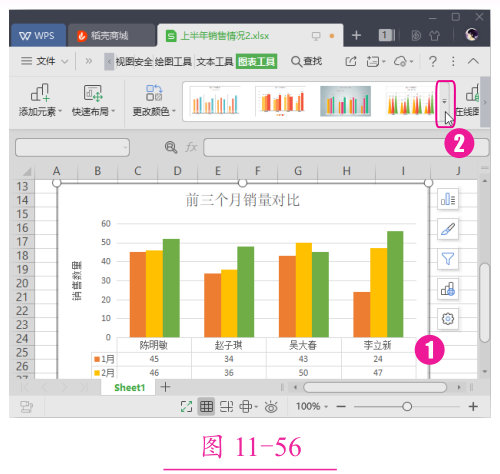This screenshot has width=500, height=474.
Task: Open the chart style brush side button
Action: [x=448, y=229]
